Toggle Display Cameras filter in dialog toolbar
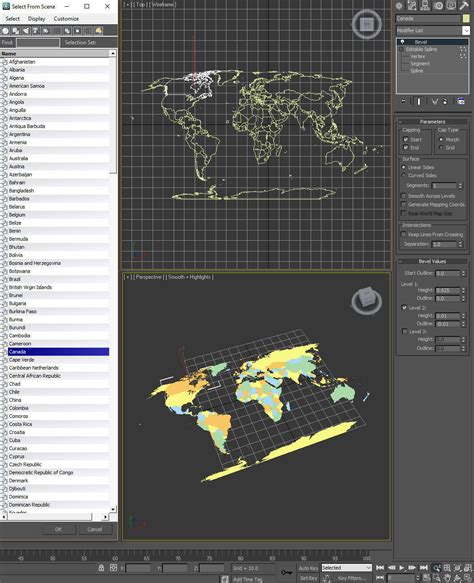Image resolution: width=474 pixels, height=583 pixels. tap(36, 31)
